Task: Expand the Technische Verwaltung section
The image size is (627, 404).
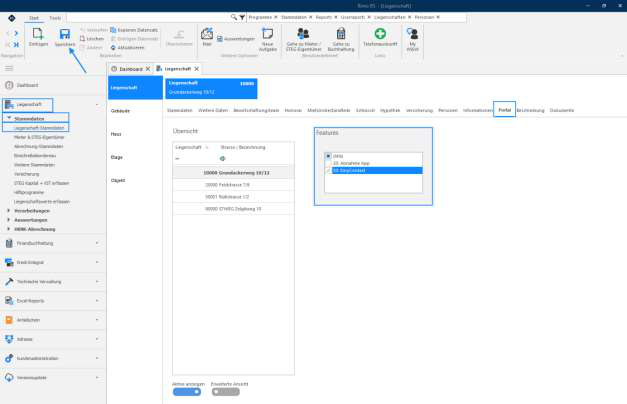Action: (x=97, y=281)
